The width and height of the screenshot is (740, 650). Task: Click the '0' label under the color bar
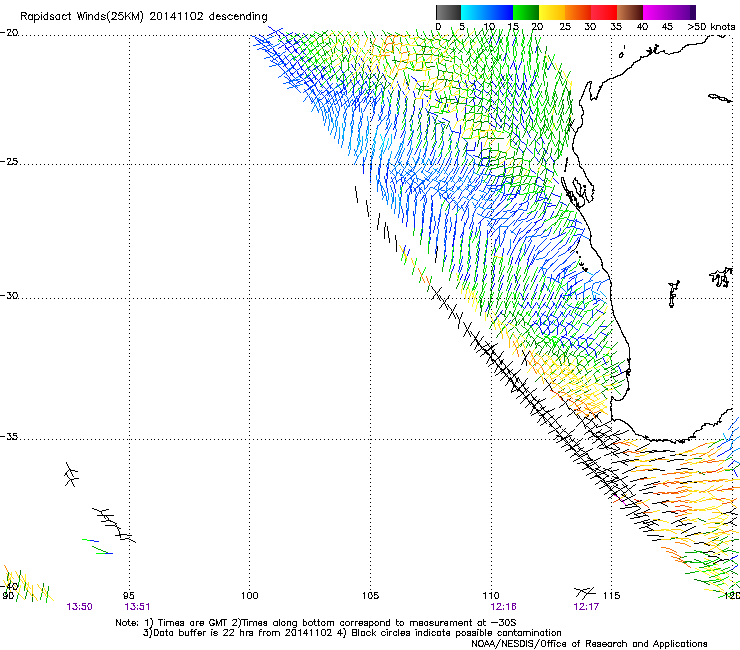[x=438, y=27]
